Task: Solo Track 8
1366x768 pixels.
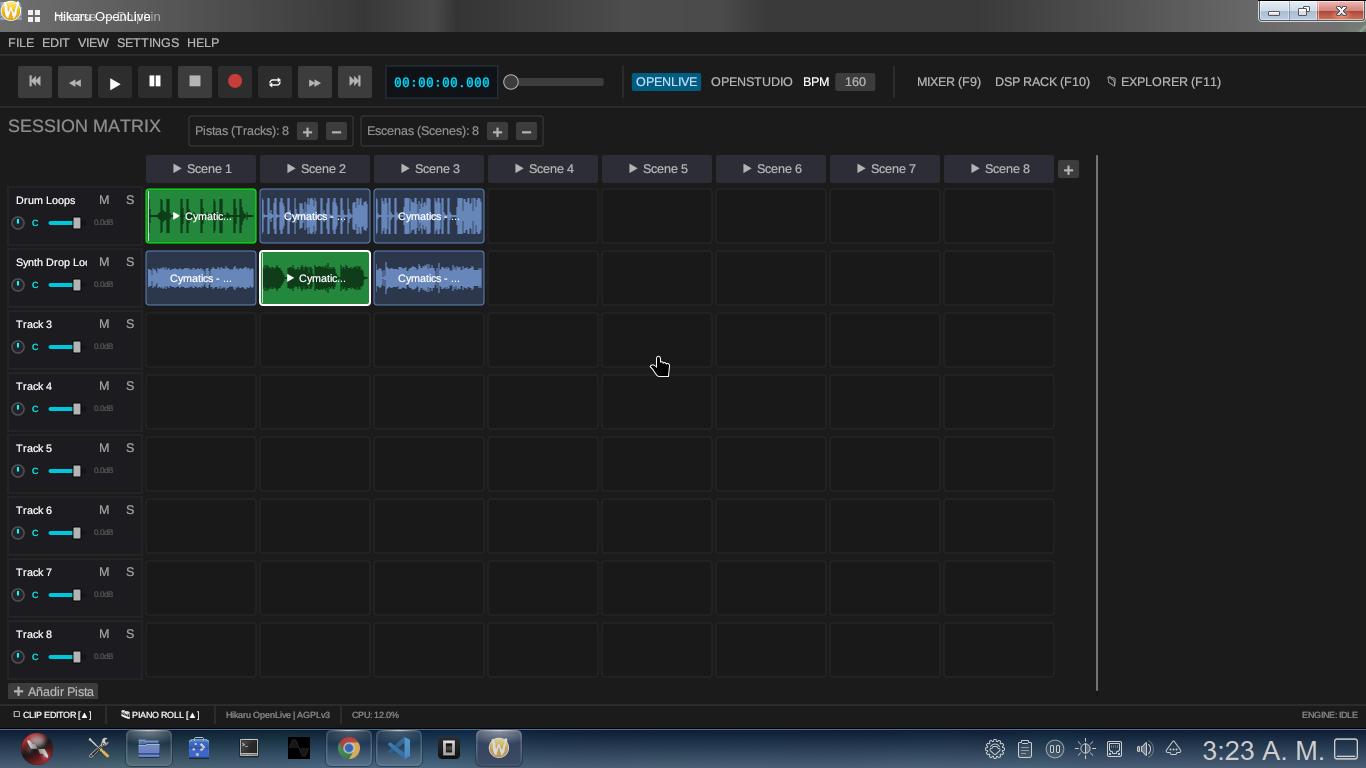Action: click(x=130, y=634)
